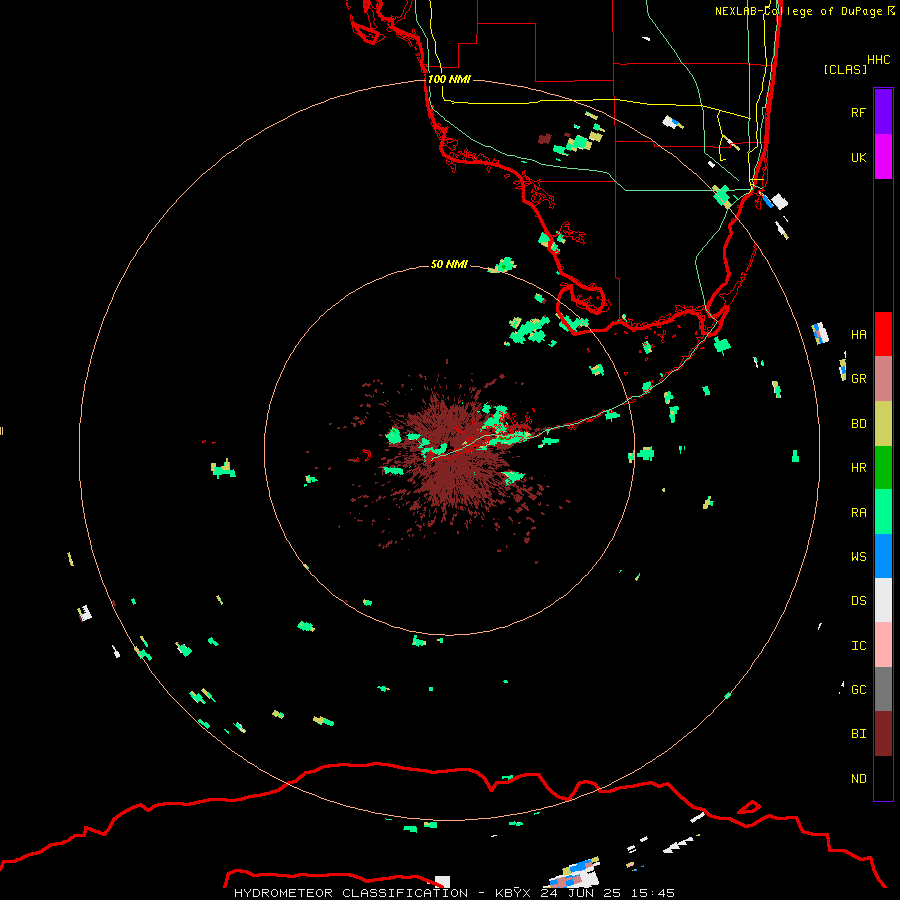
Task: Click the '50 NMI' range ring label
Action: click(449, 264)
